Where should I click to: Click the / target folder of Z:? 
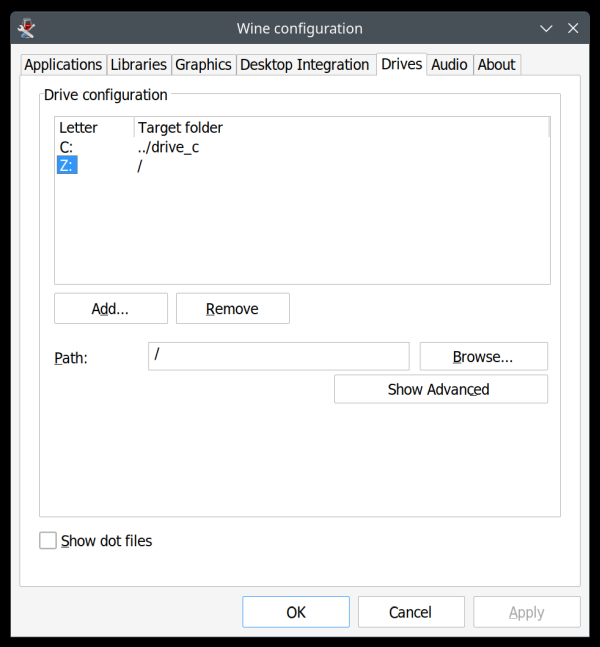point(140,166)
